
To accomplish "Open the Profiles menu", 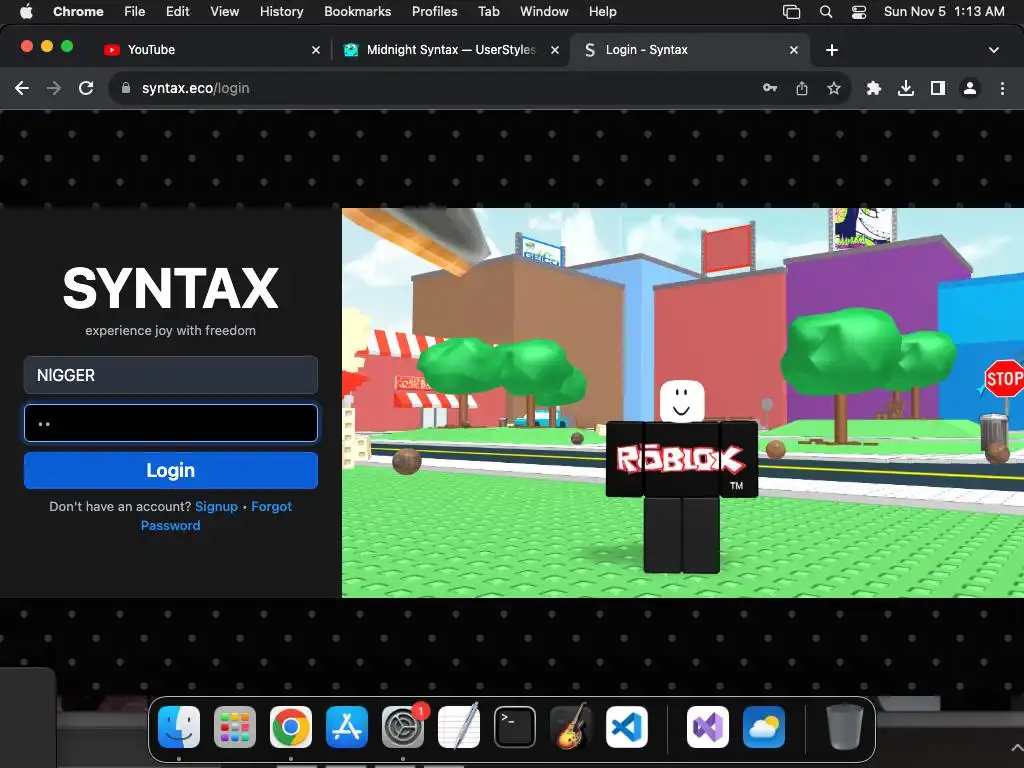I will [x=434, y=12].
